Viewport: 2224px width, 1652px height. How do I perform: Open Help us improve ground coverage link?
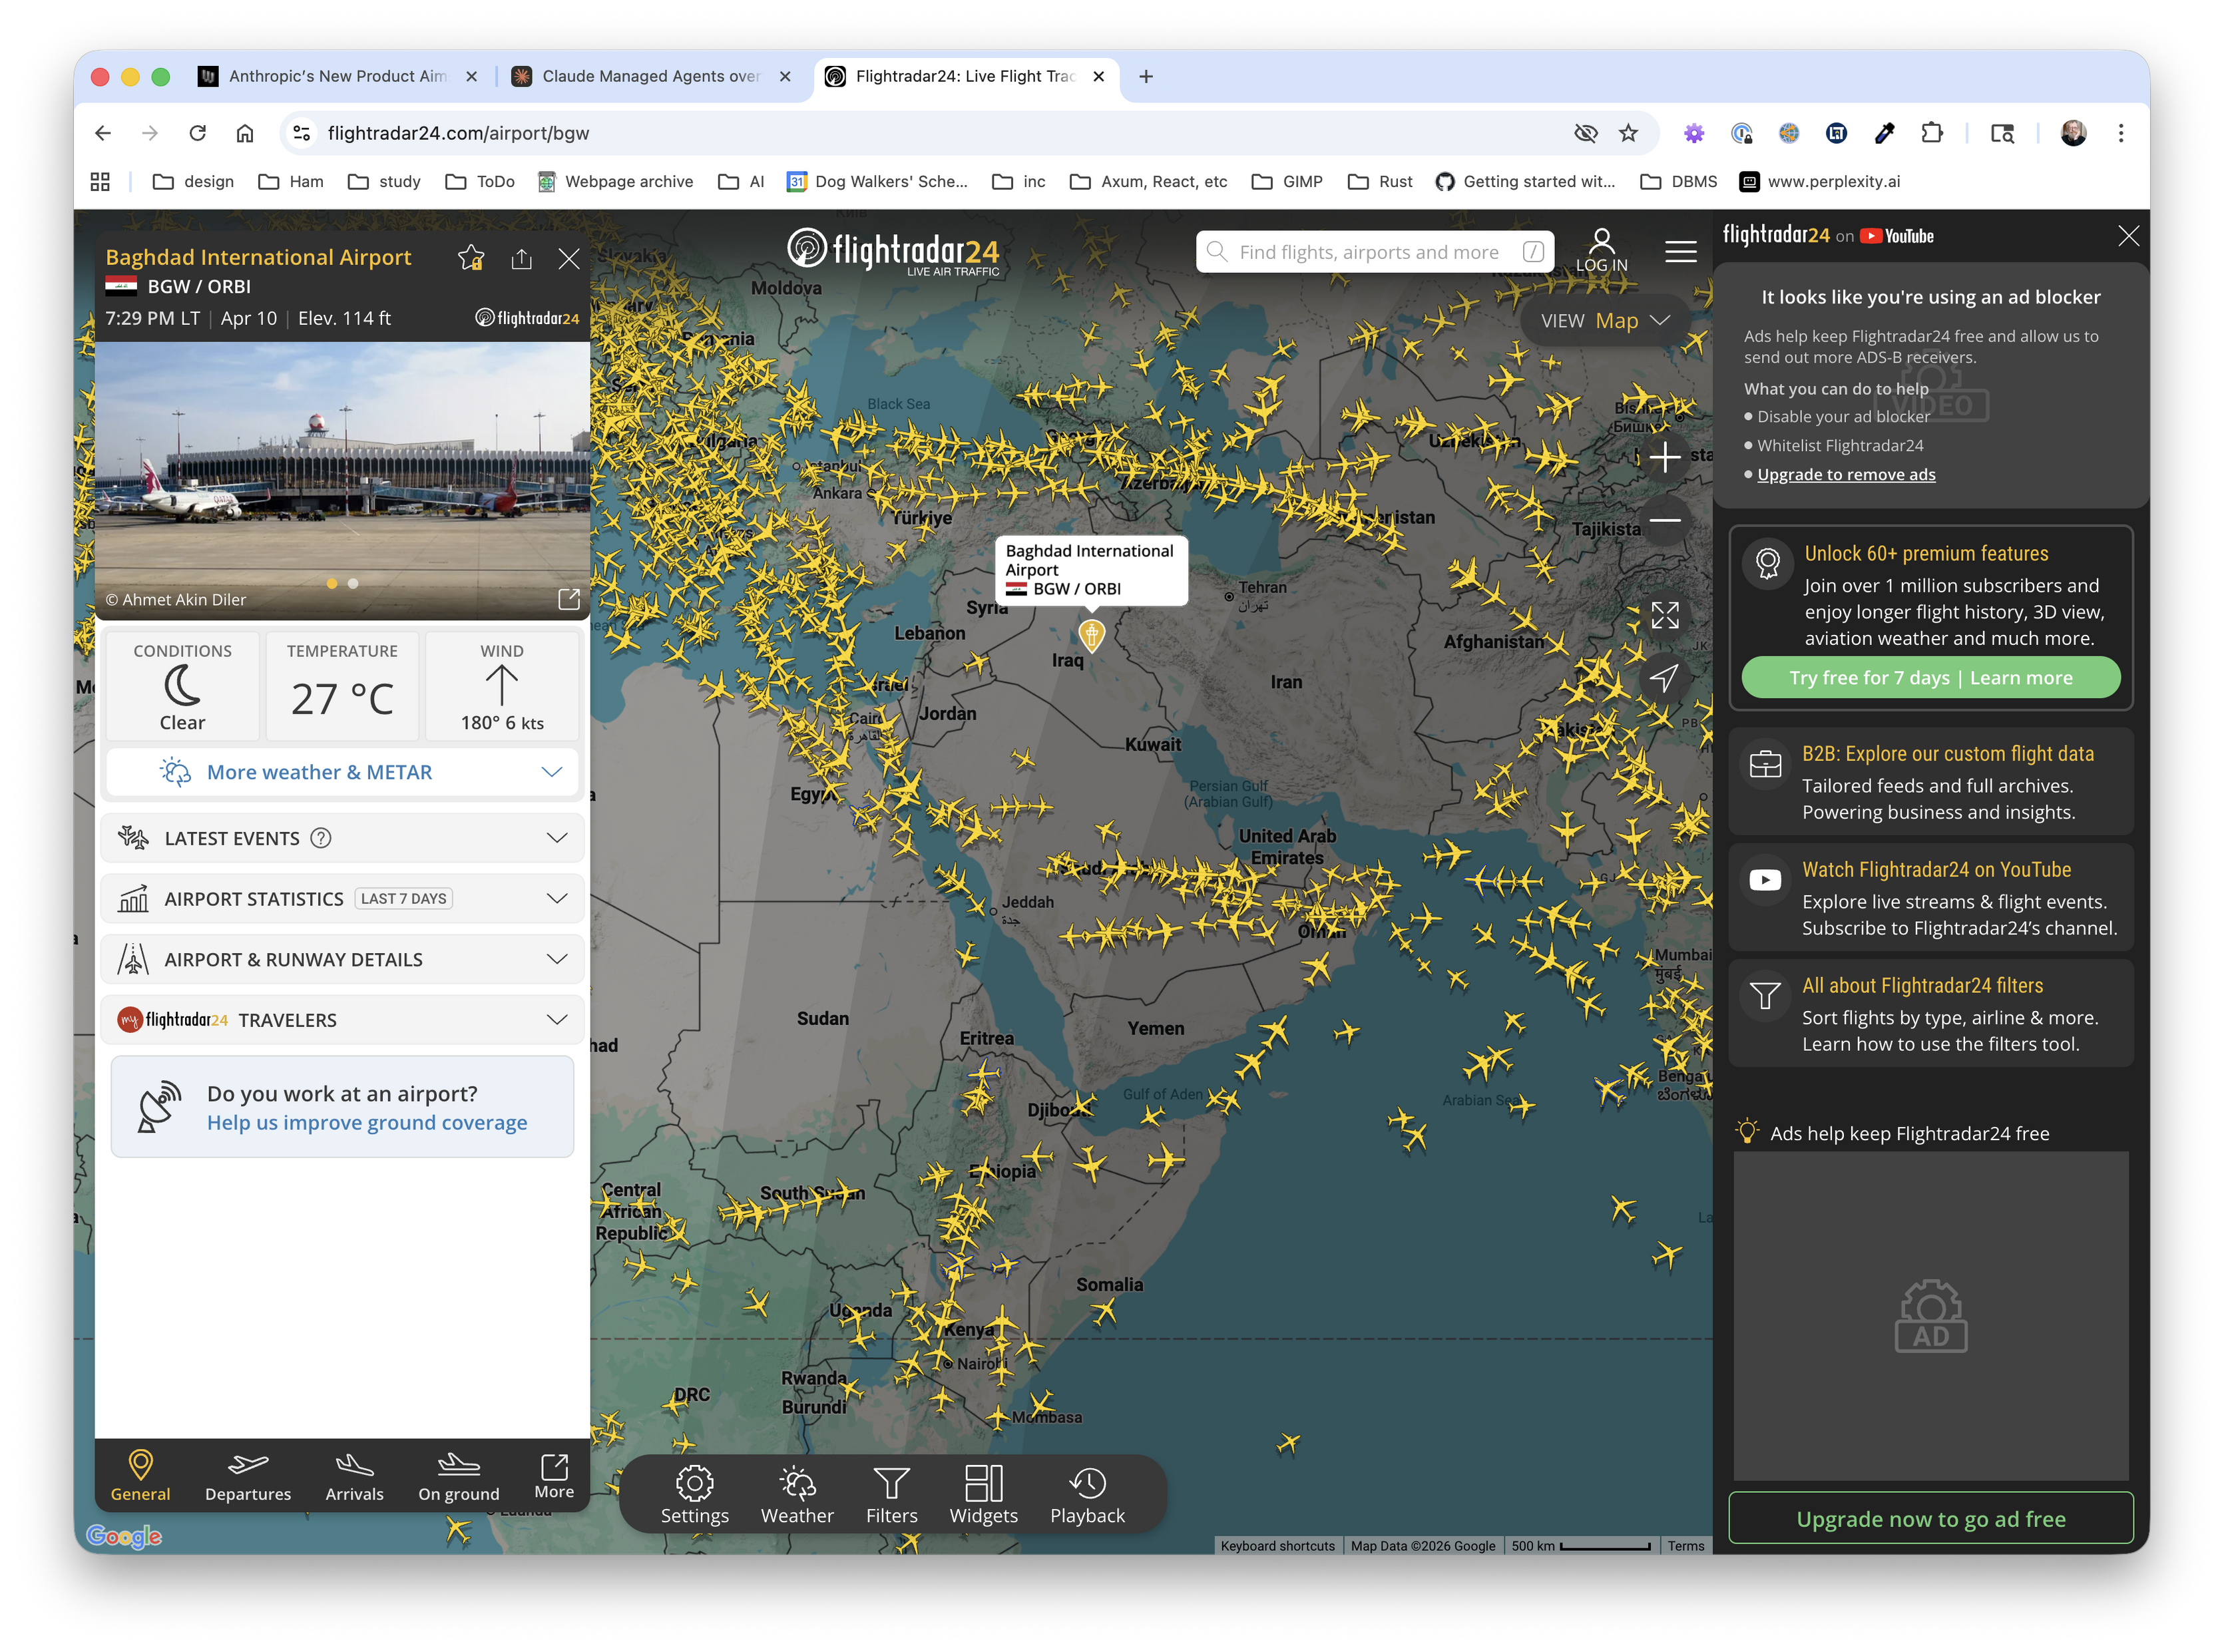(x=367, y=1123)
